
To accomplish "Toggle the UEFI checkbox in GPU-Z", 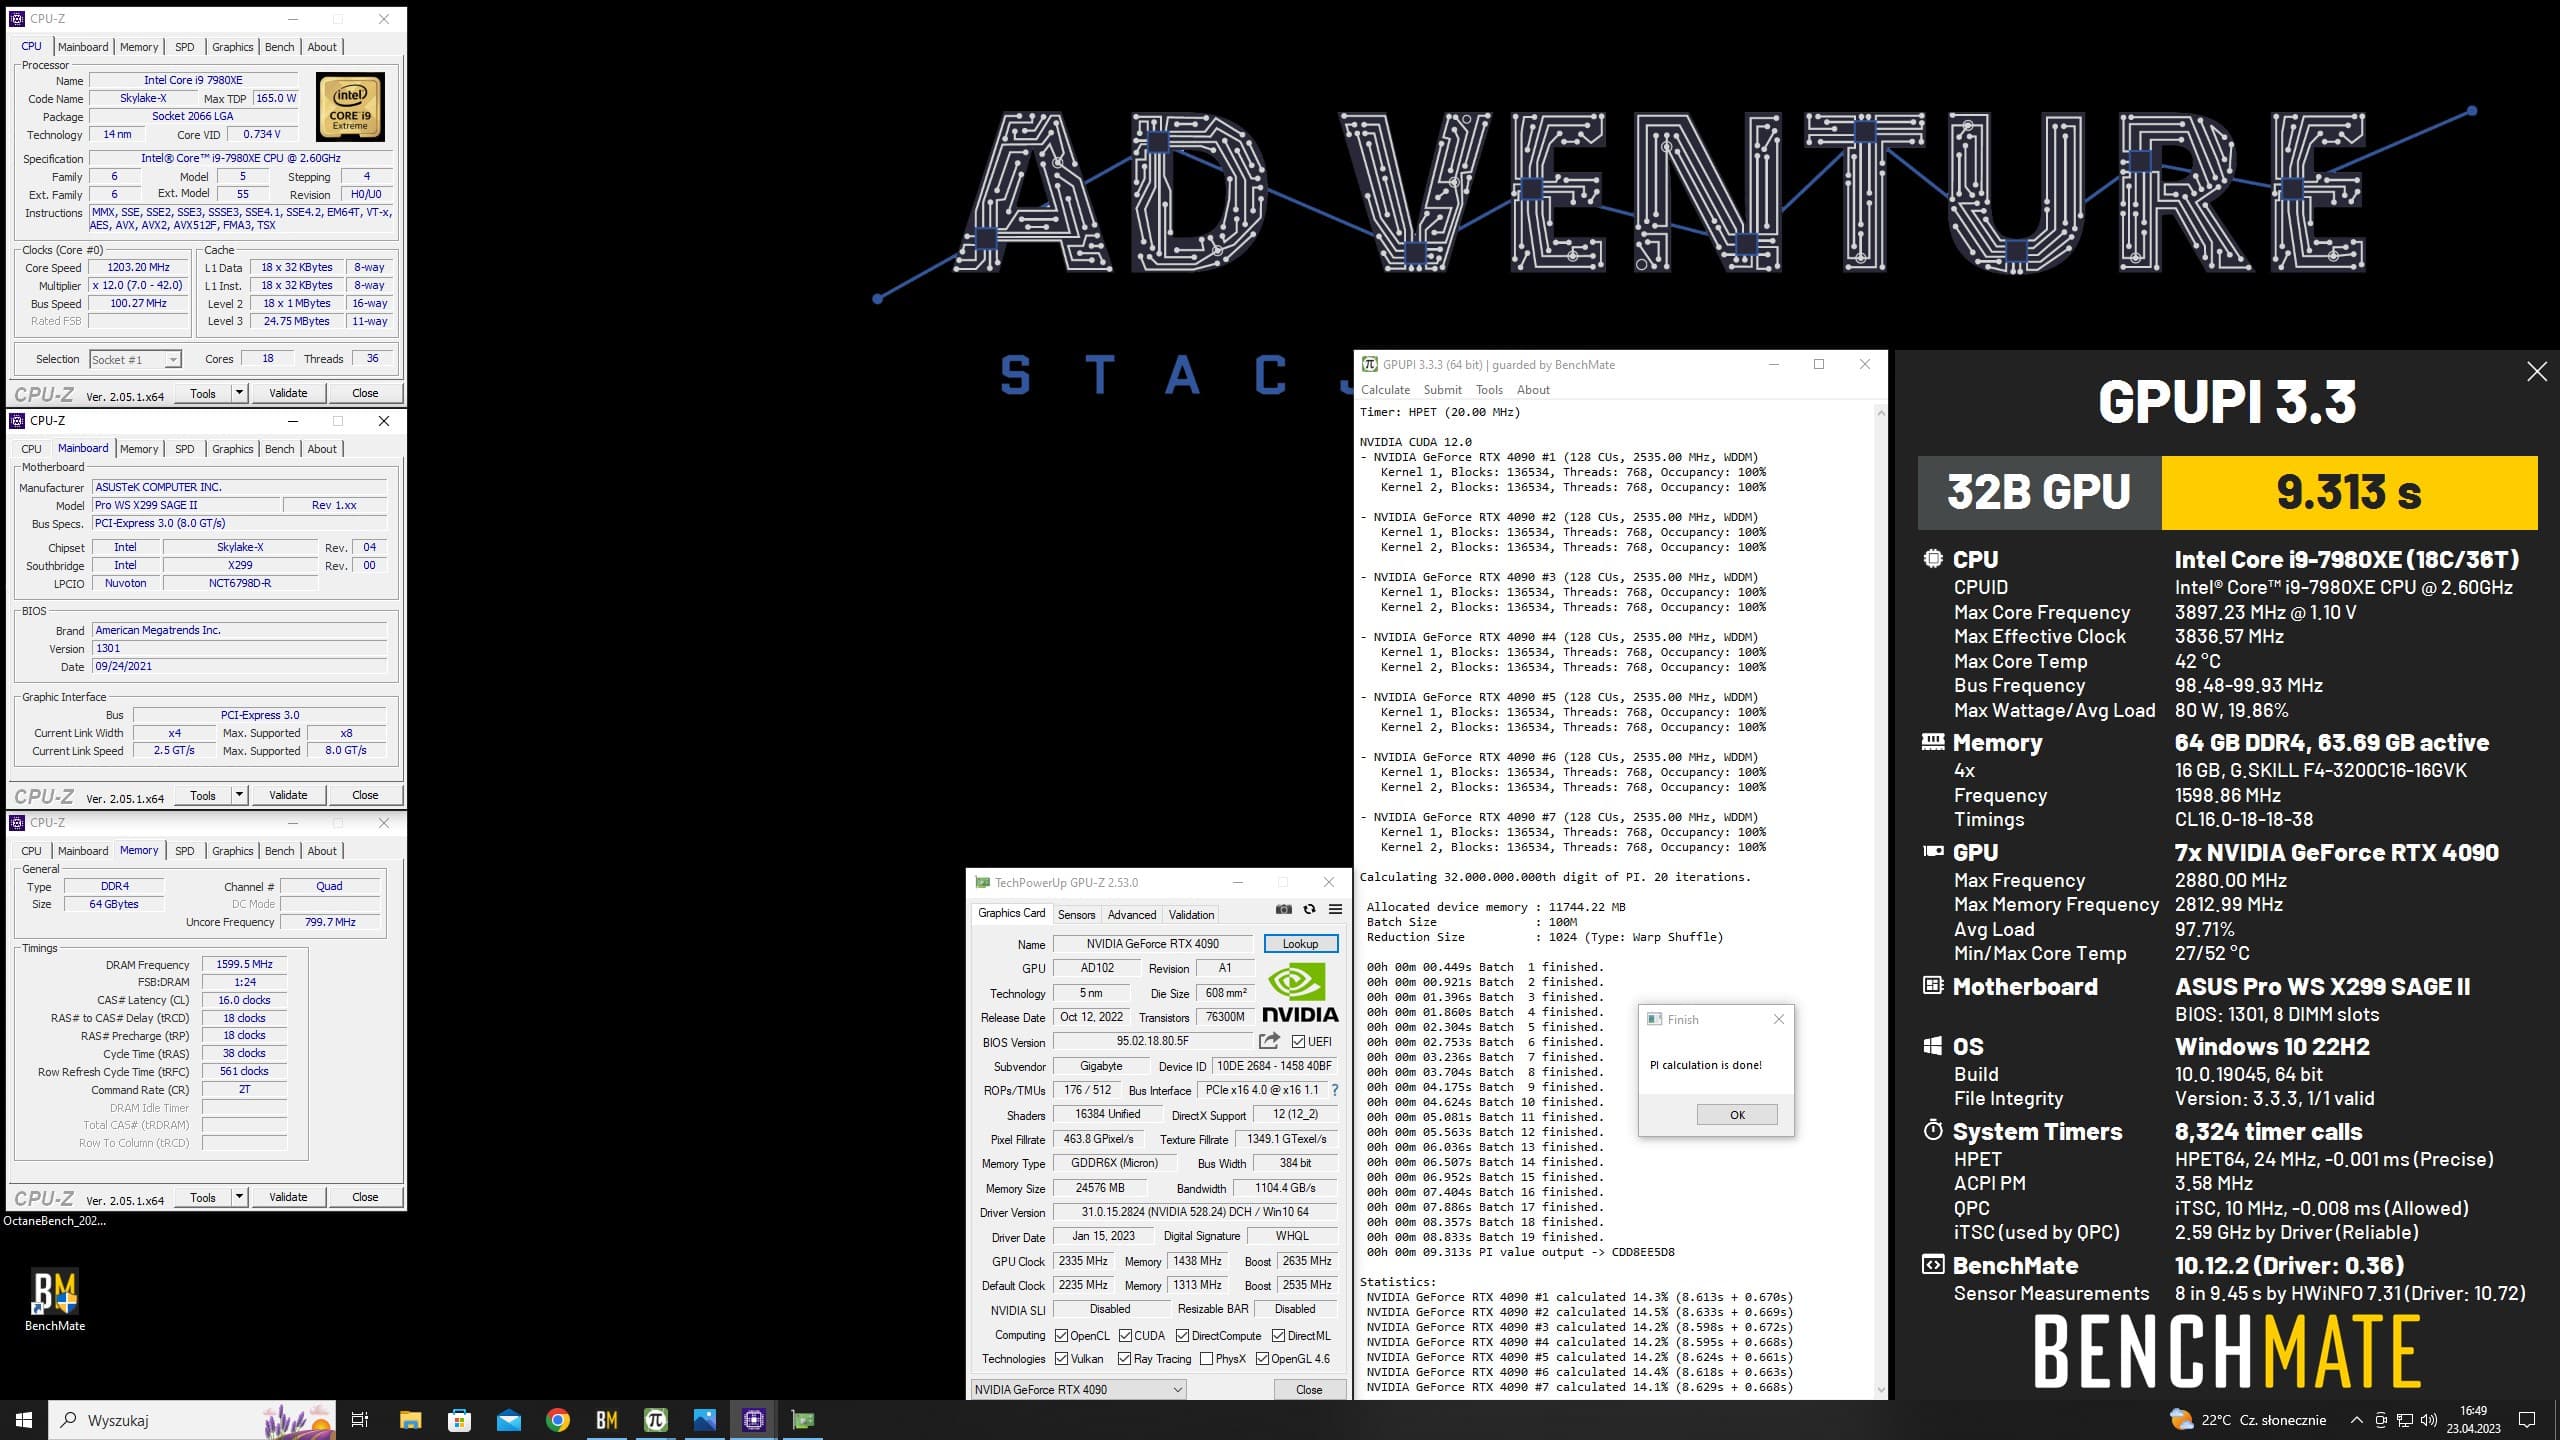I will [1298, 1042].
